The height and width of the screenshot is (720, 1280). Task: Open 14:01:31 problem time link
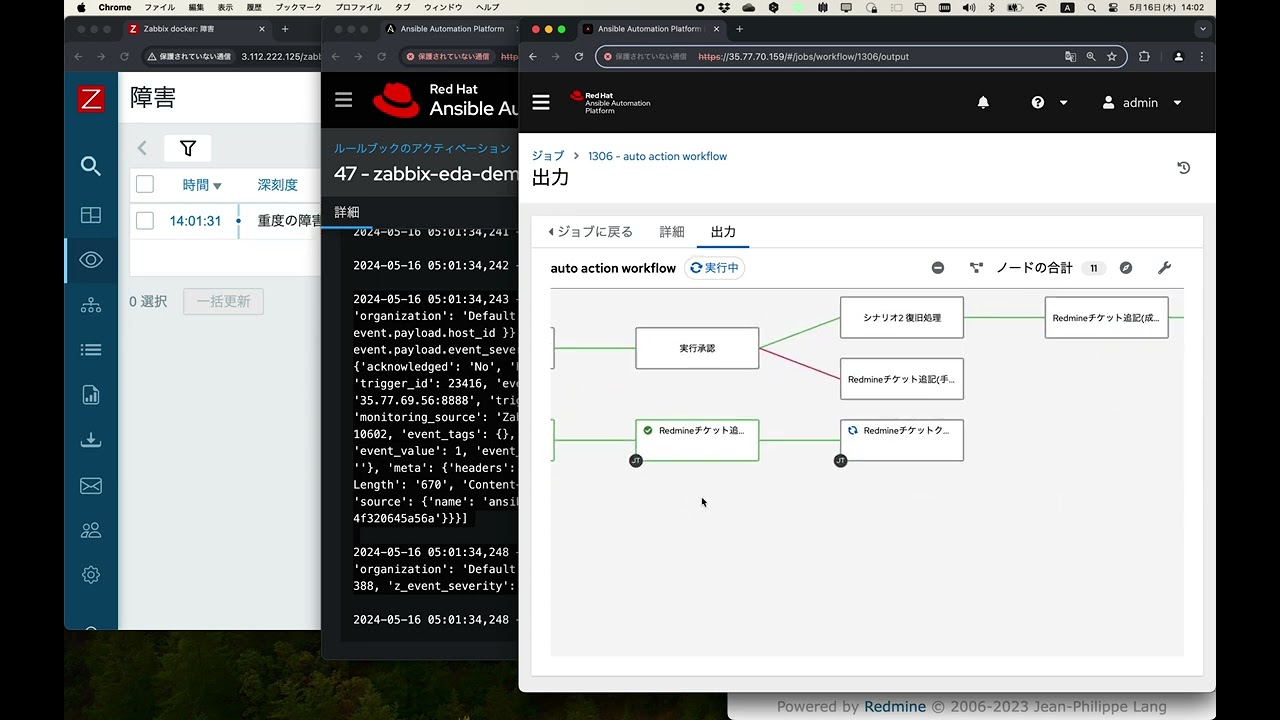(x=195, y=221)
